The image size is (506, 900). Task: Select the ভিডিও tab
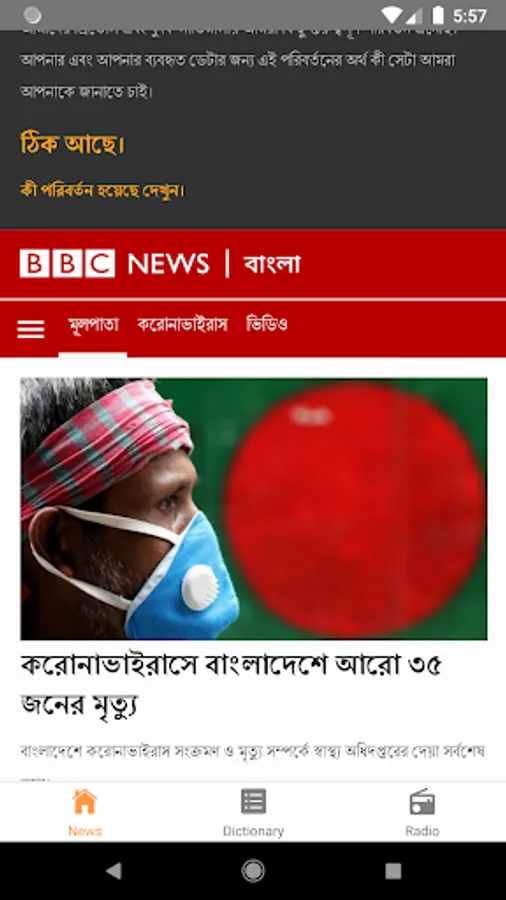[x=267, y=325]
